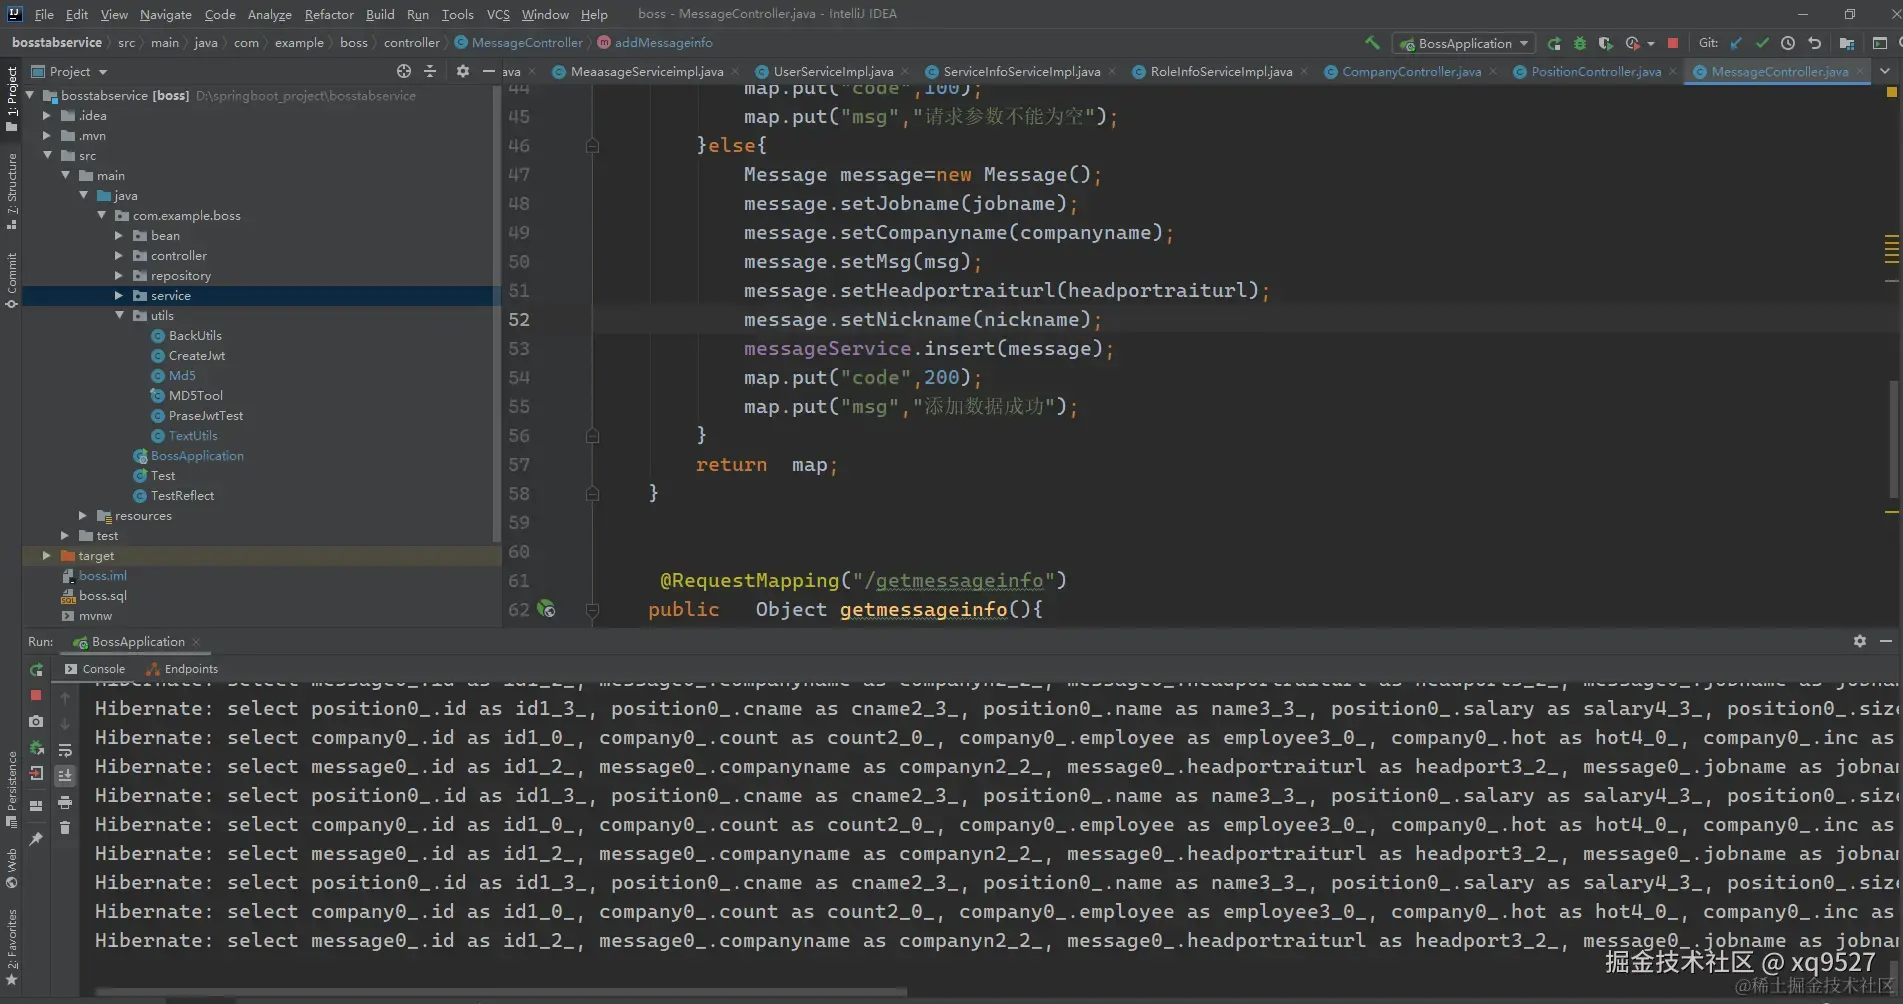Click the print console icon
The image size is (1903, 1004).
click(65, 802)
